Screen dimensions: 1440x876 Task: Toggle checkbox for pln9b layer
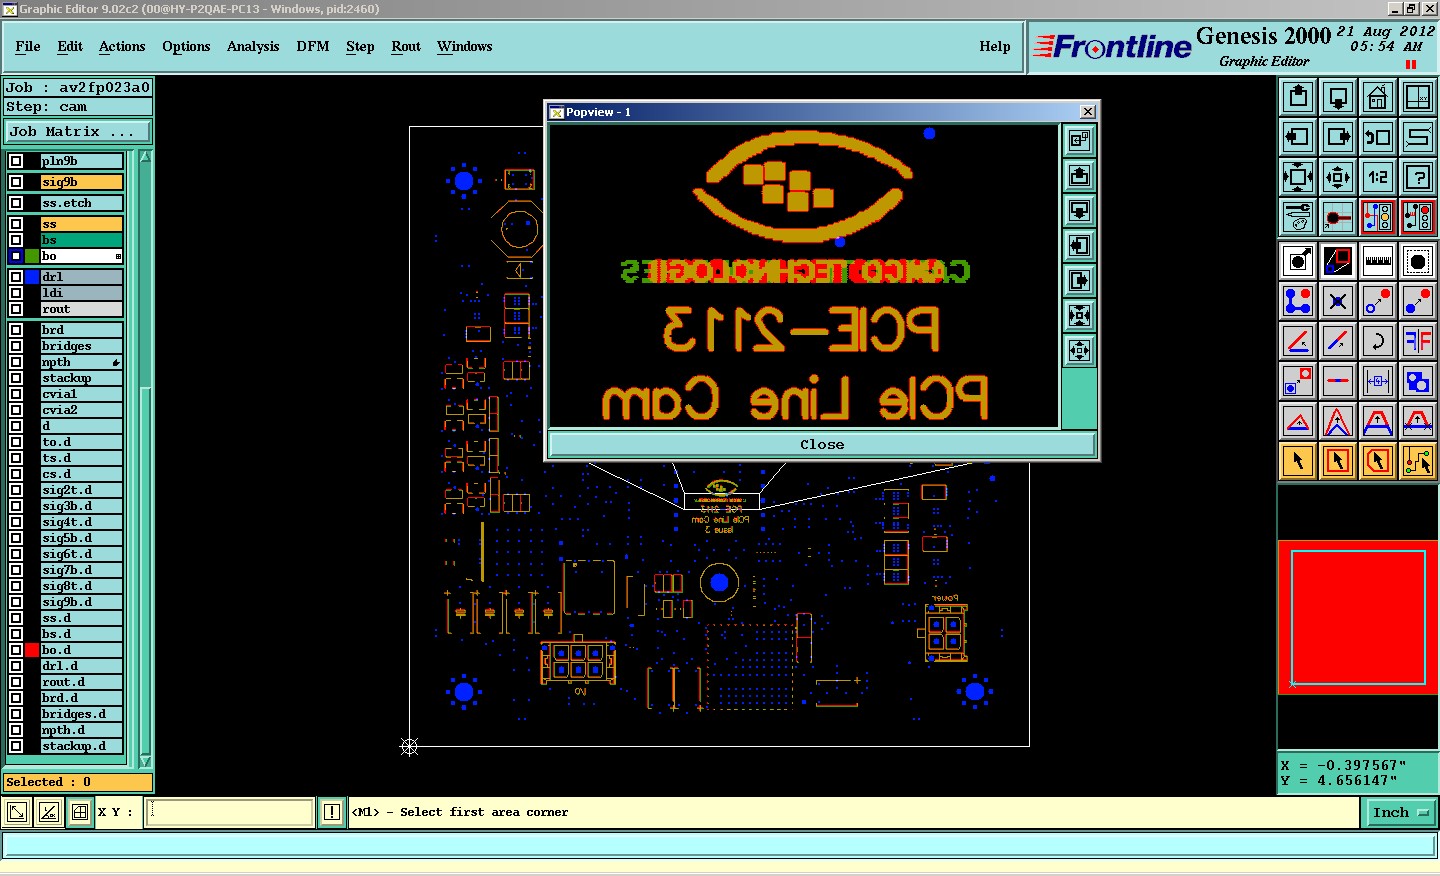pos(16,161)
